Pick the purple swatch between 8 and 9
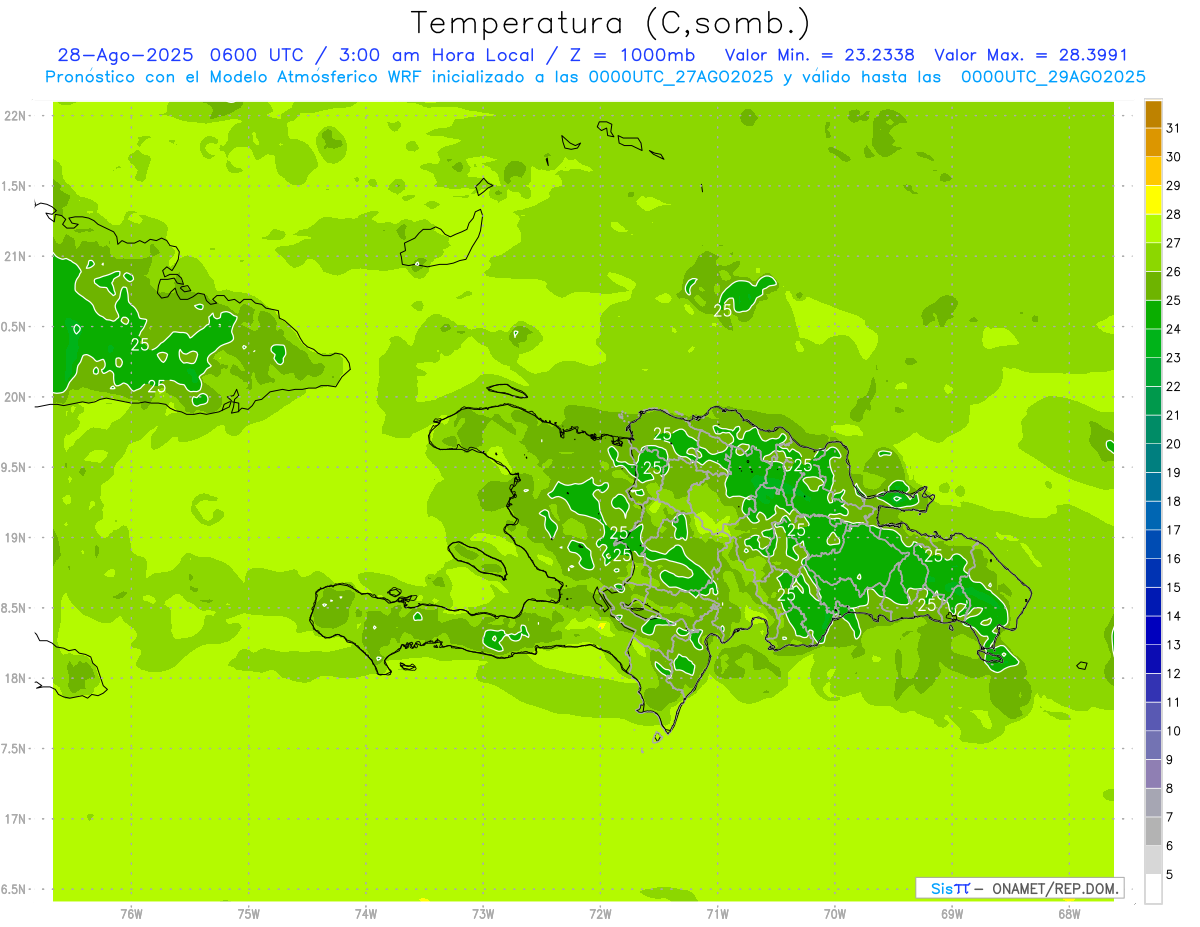This screenshot has width=1200, height=927. (x=1153, y=775)
